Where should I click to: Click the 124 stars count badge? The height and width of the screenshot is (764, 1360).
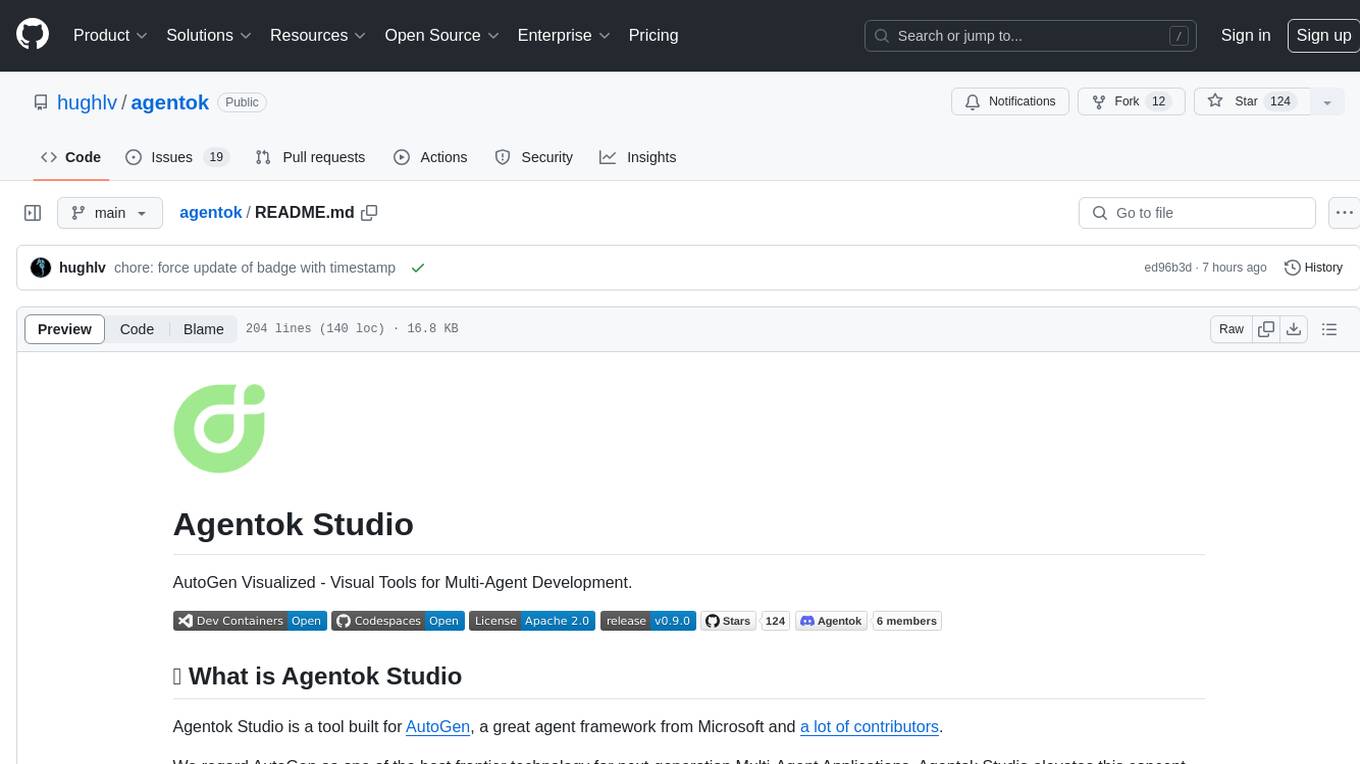tap(775, 621)
